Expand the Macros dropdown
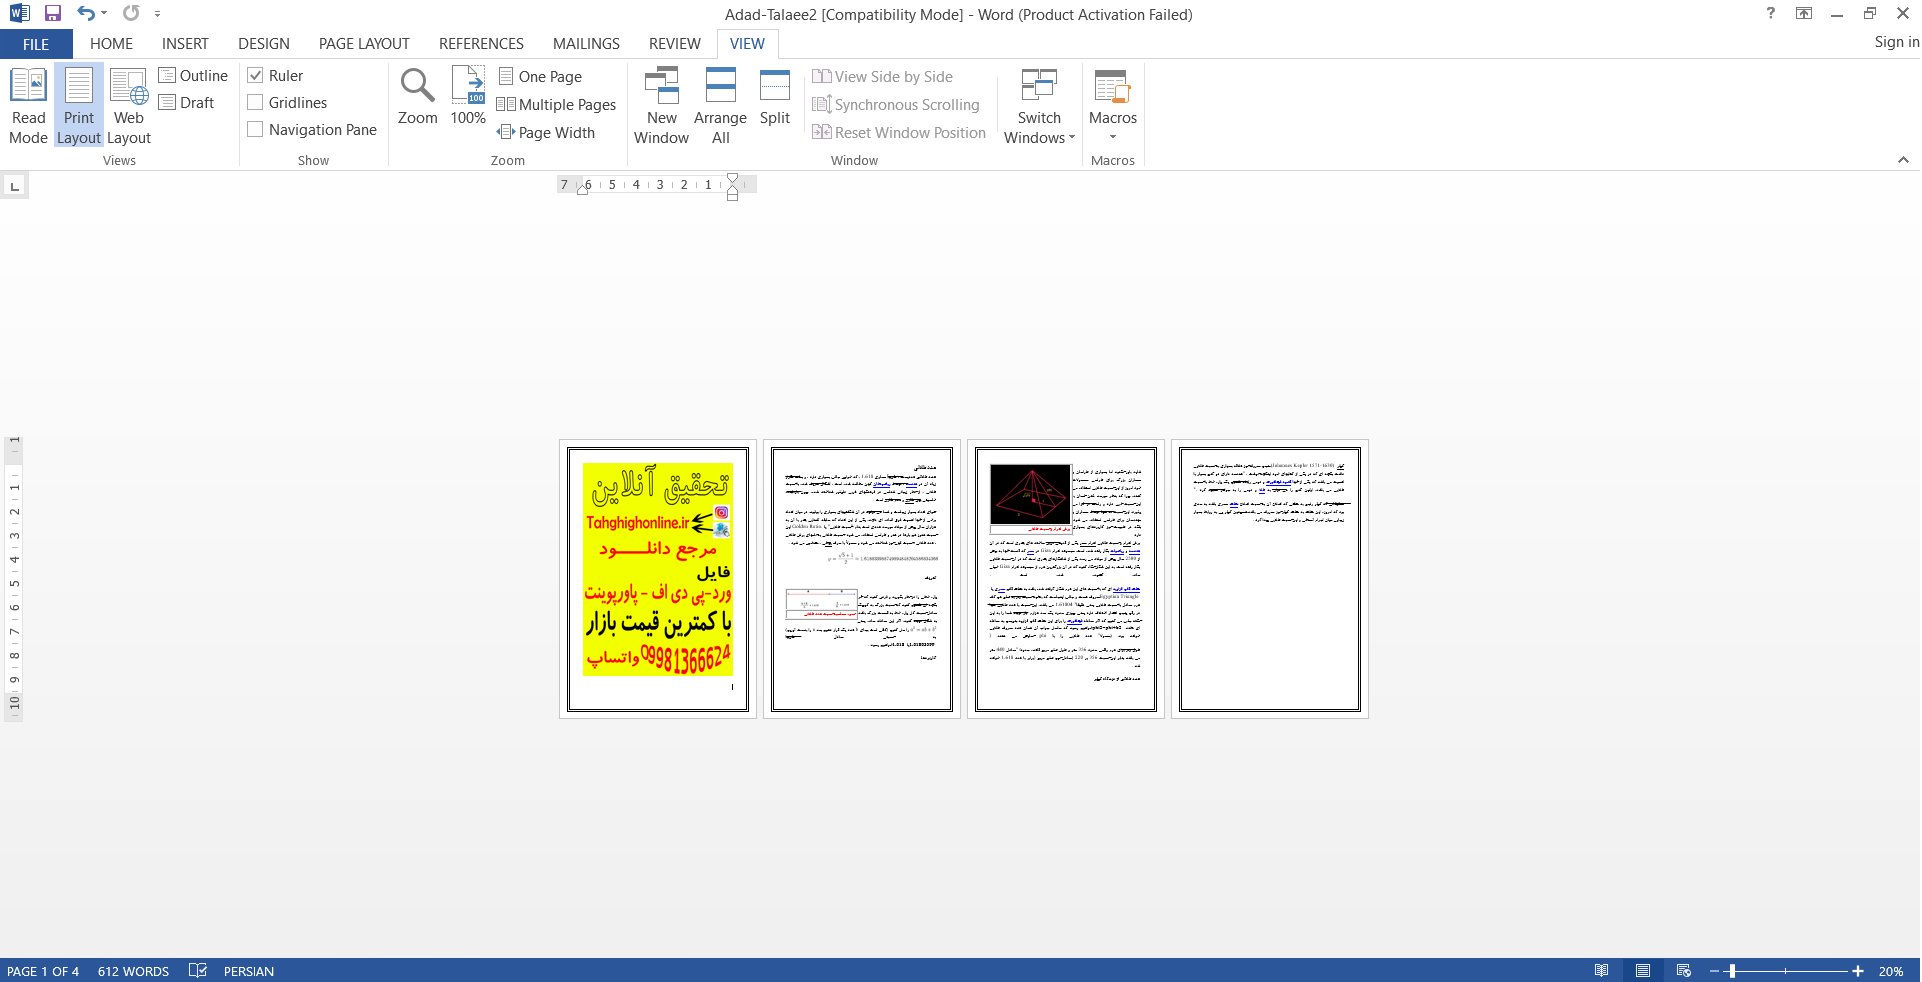1922x982 pixels. (1113, 106)
